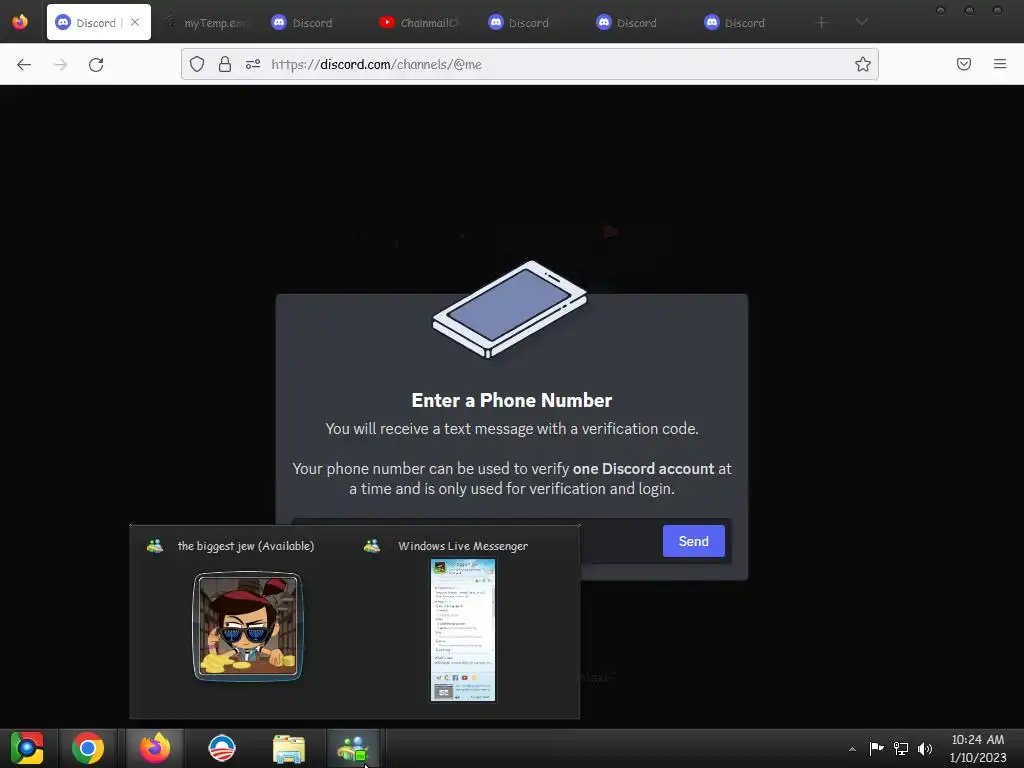Click the Windows Live Messenger taskbar icon

[353, 748]
